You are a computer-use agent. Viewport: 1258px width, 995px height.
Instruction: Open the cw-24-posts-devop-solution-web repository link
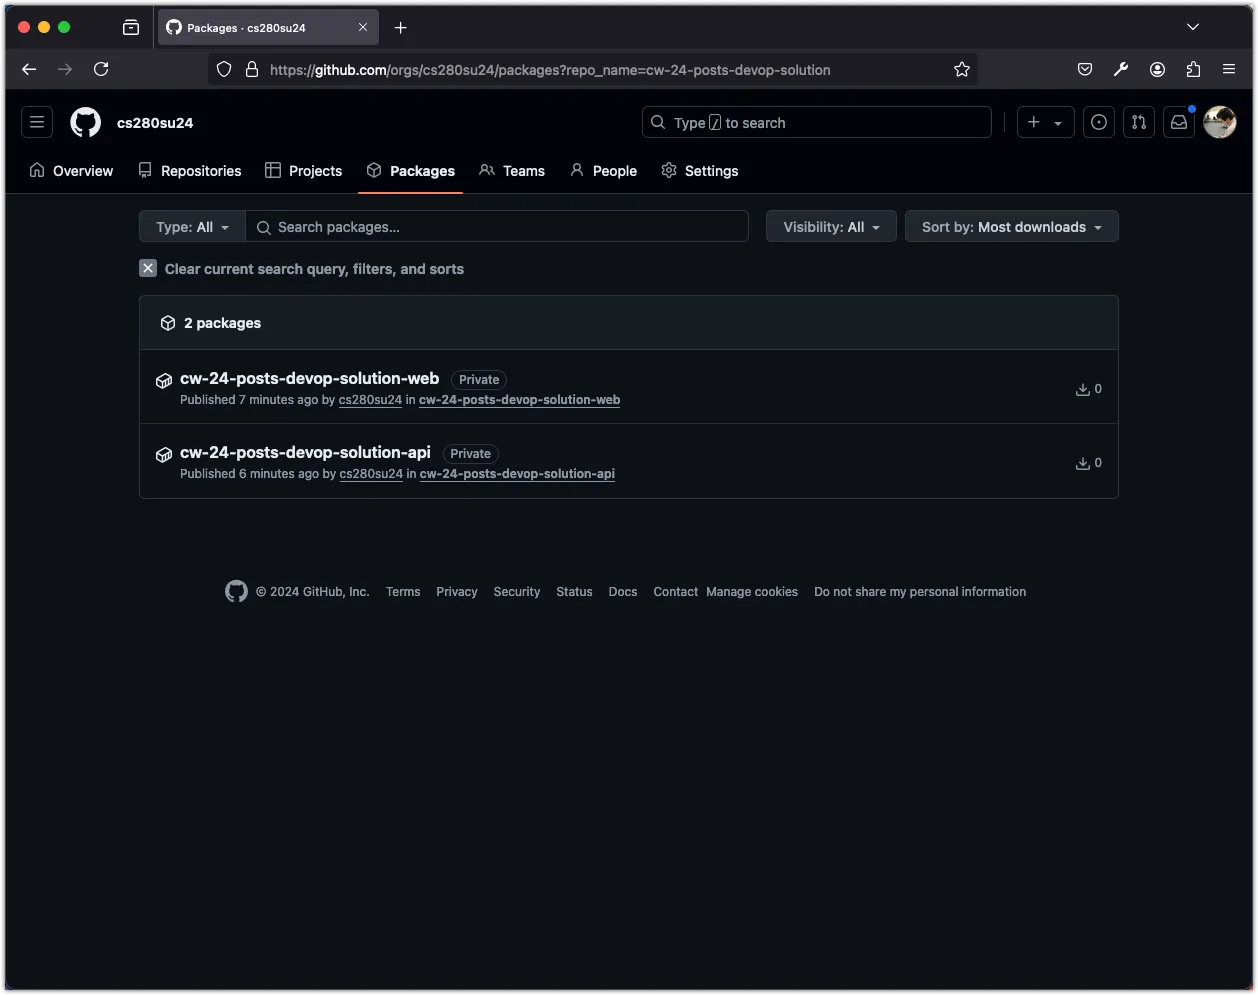[519, 400]
